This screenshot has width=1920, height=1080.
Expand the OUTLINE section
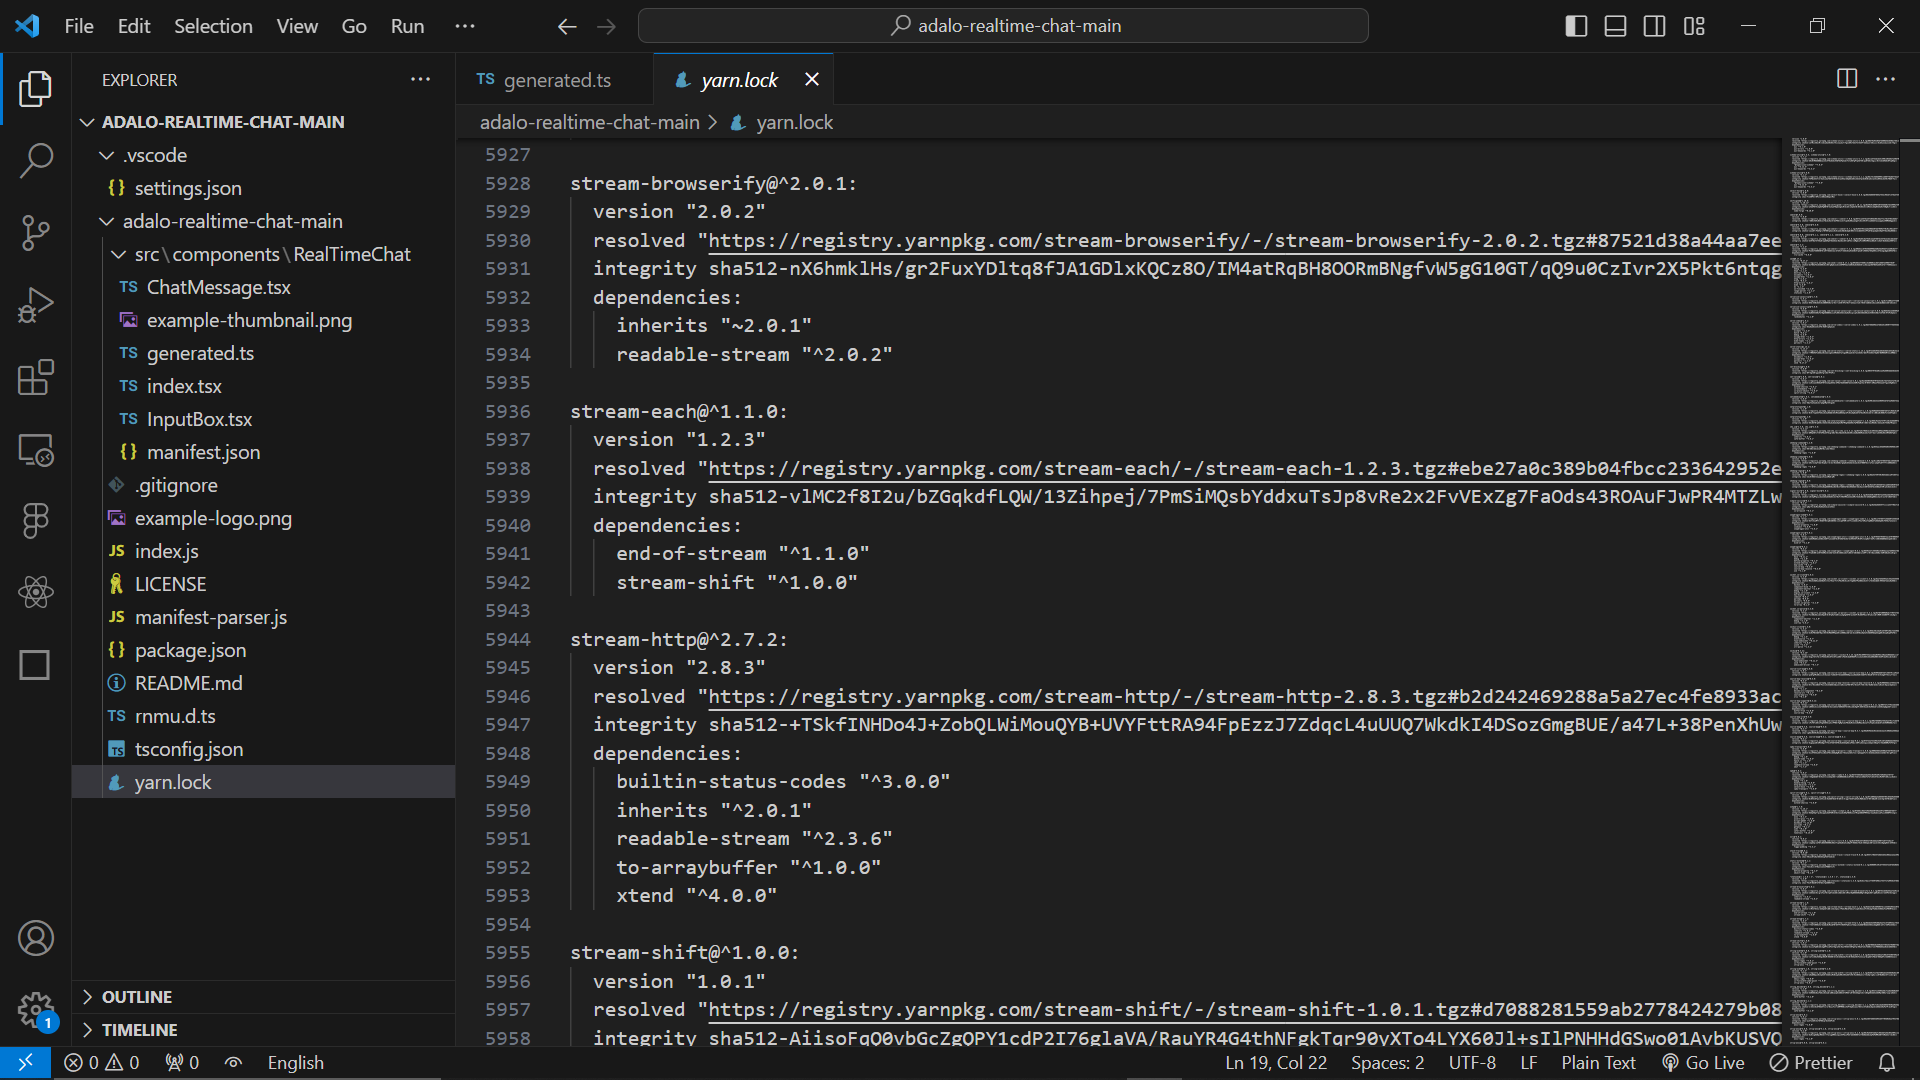tap(137, 997)
